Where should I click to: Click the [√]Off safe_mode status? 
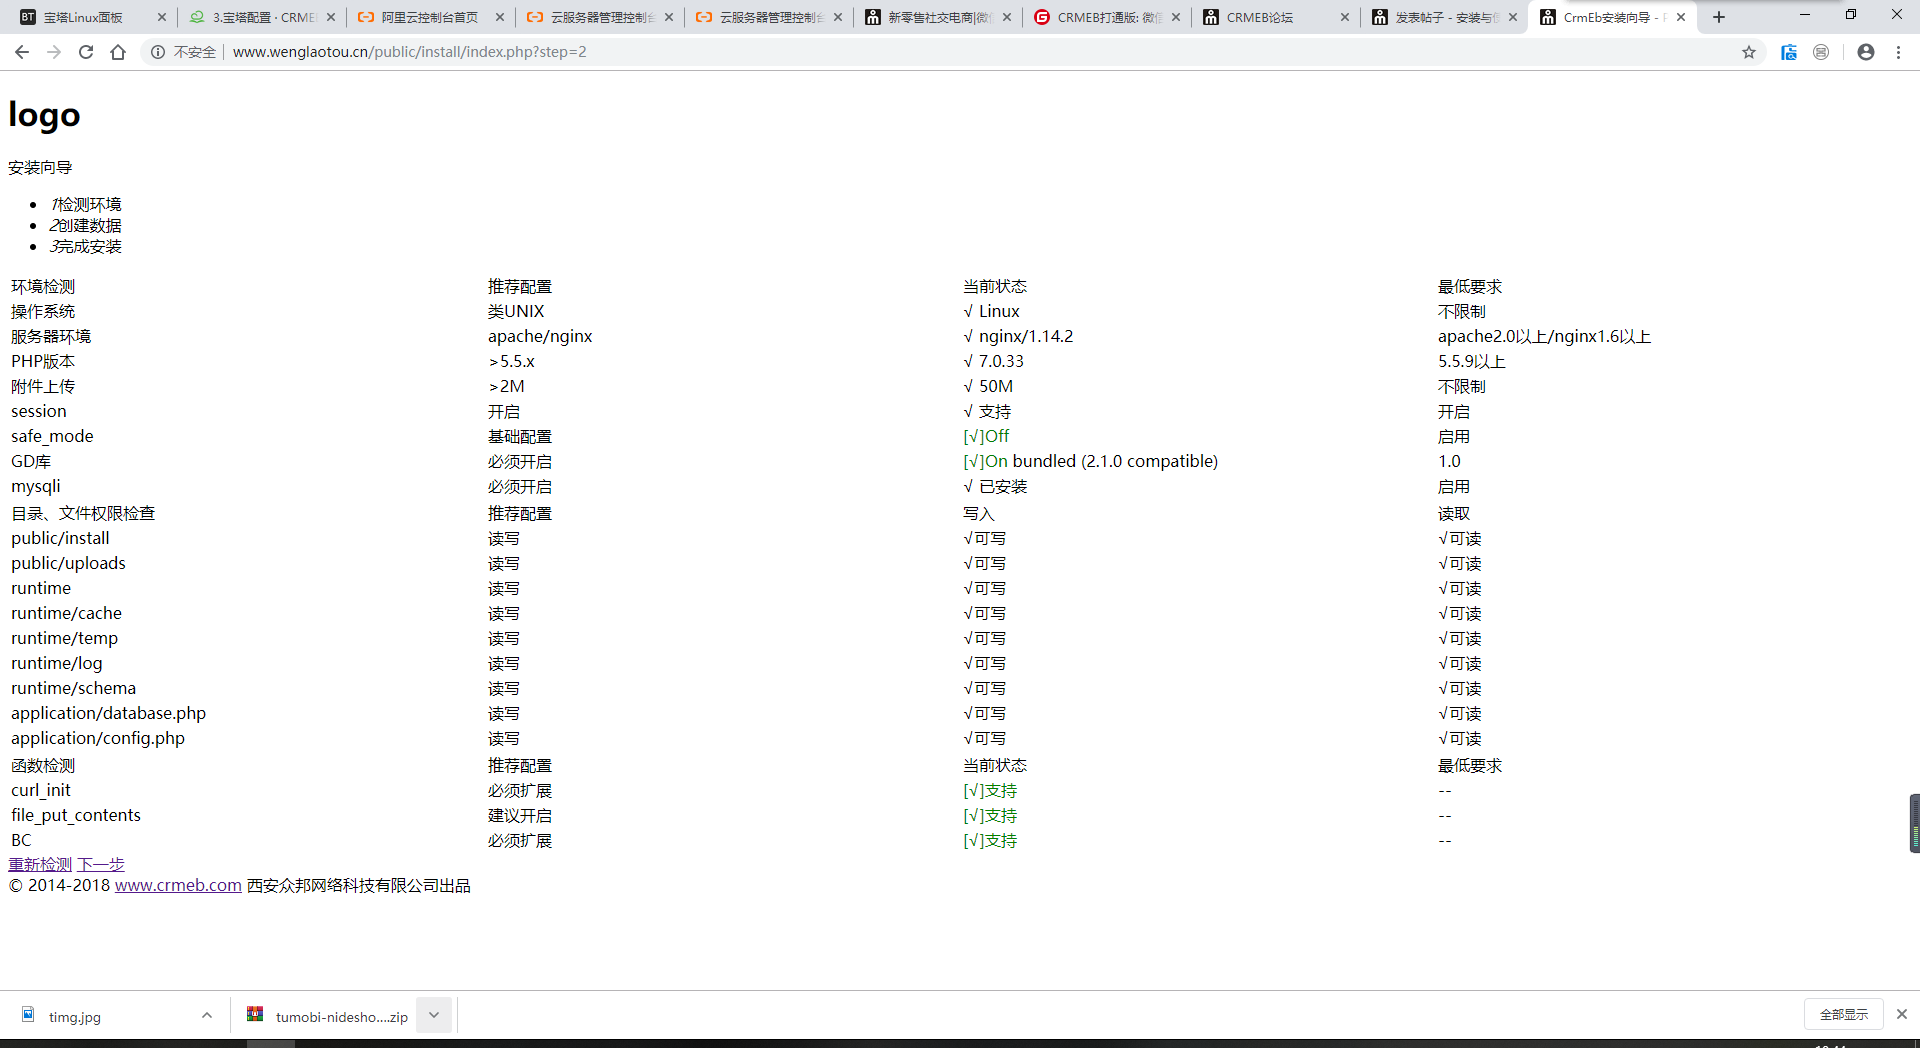[986, 437]
